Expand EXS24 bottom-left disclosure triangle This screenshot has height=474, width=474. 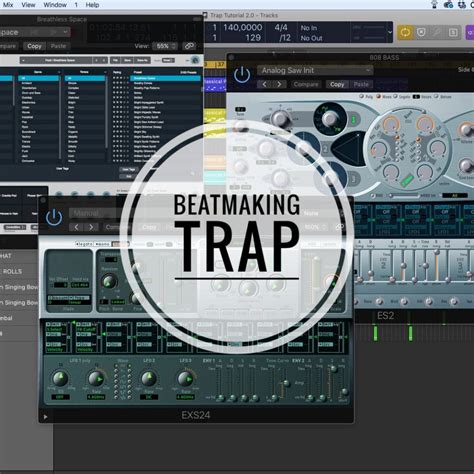pos(45,417)
